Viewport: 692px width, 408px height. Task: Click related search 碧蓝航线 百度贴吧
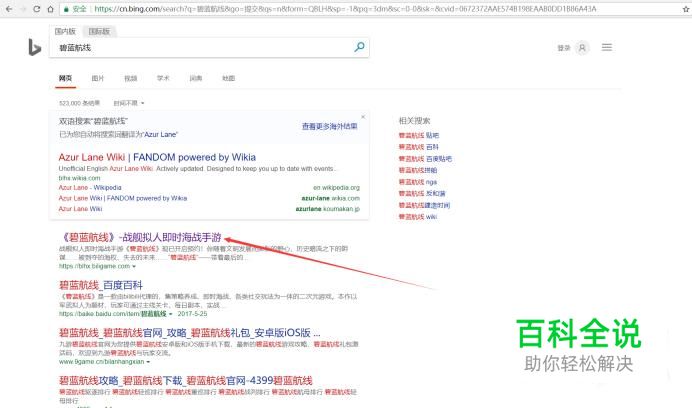point(425,159)
